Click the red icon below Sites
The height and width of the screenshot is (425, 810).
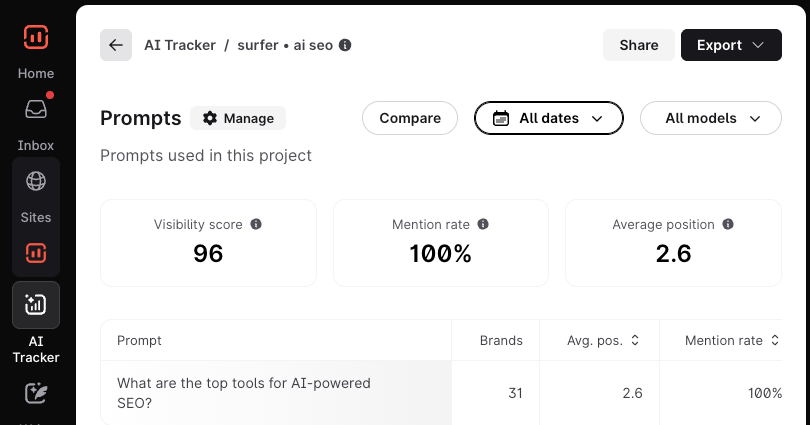point(36,253)
